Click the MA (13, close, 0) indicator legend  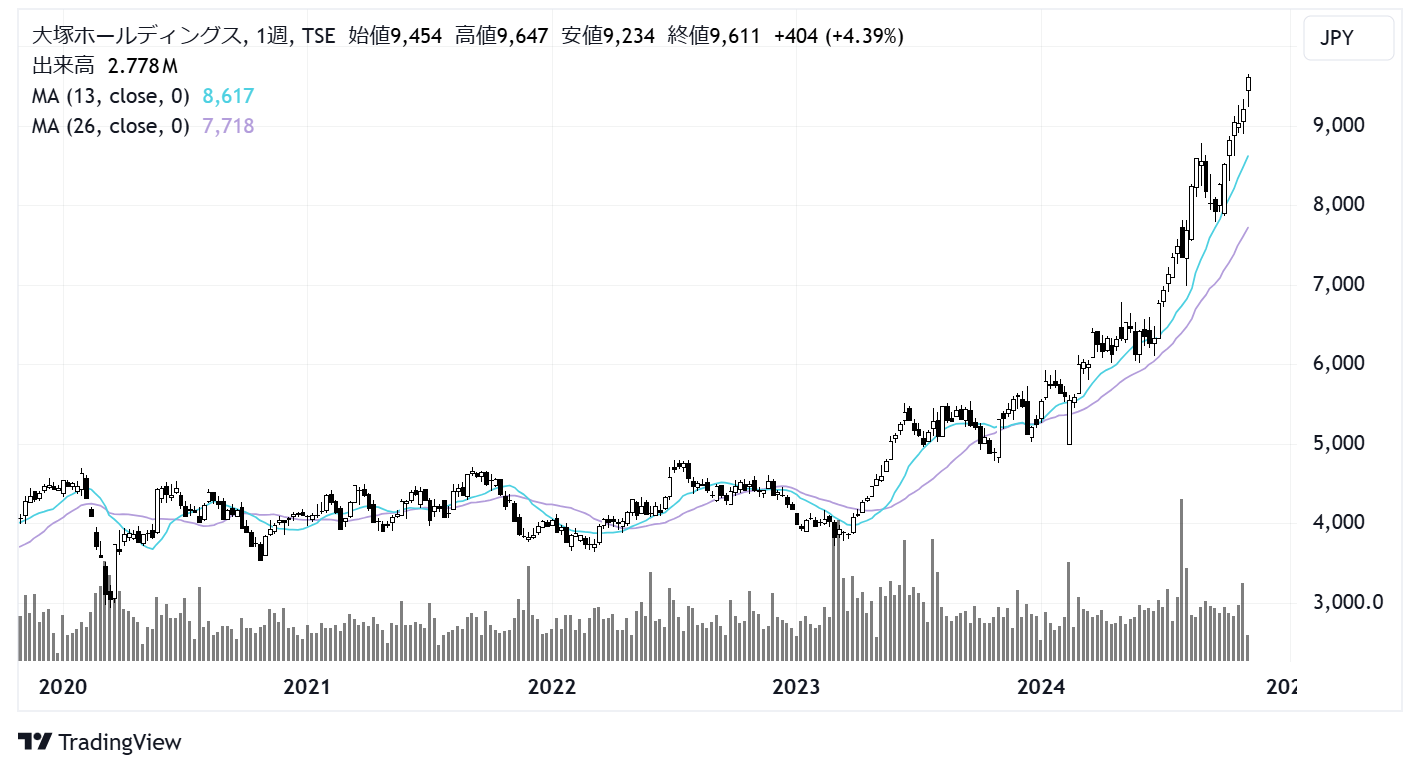[111, 96]
